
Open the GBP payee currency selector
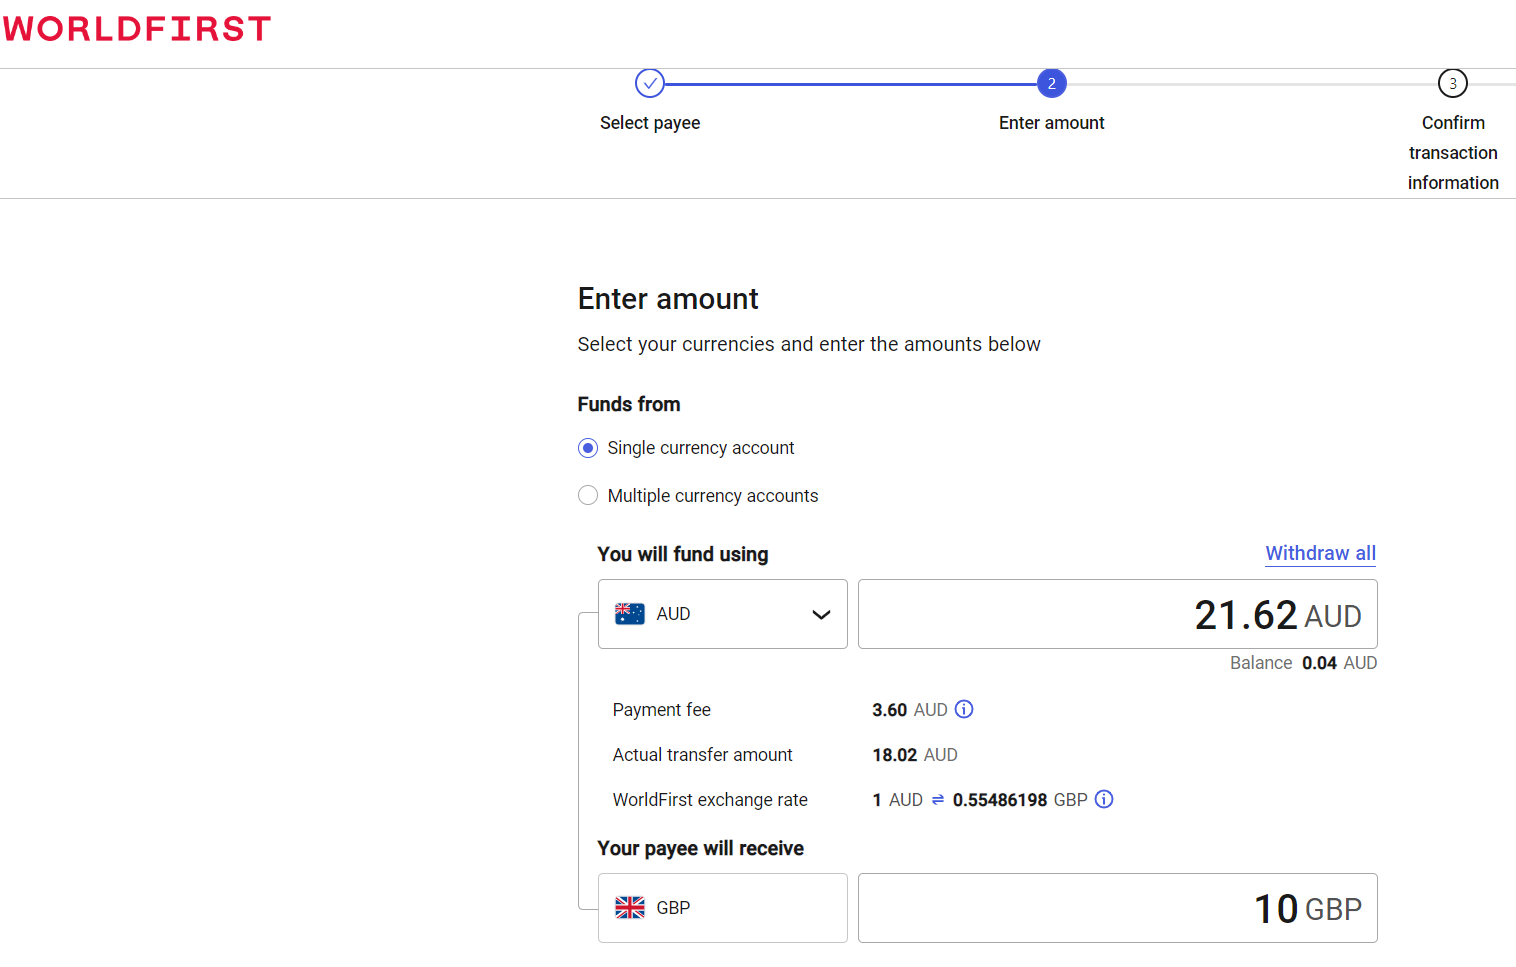(x=722, y=908)
